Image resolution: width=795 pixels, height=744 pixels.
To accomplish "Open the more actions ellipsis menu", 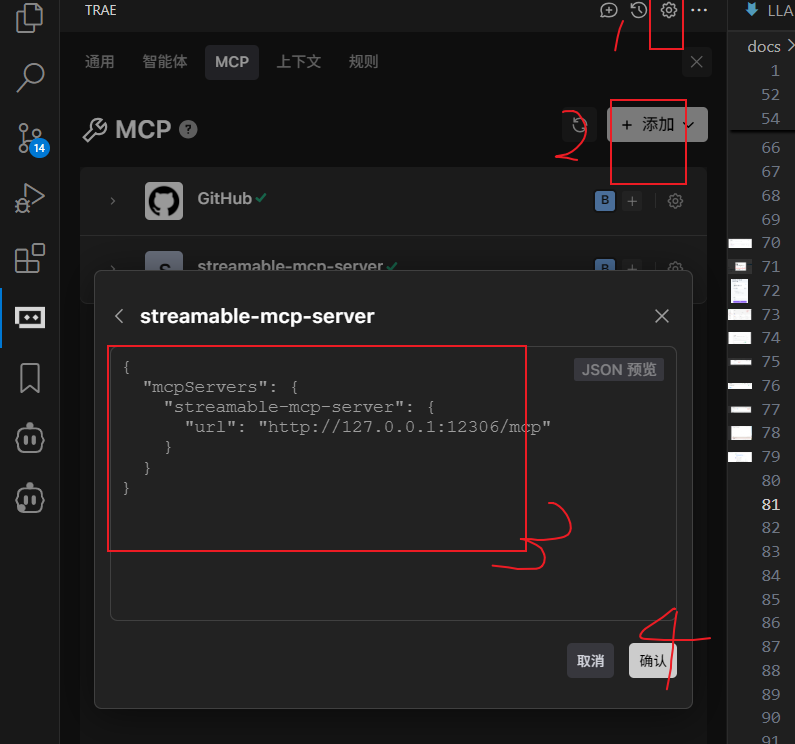I will [699, 10].
